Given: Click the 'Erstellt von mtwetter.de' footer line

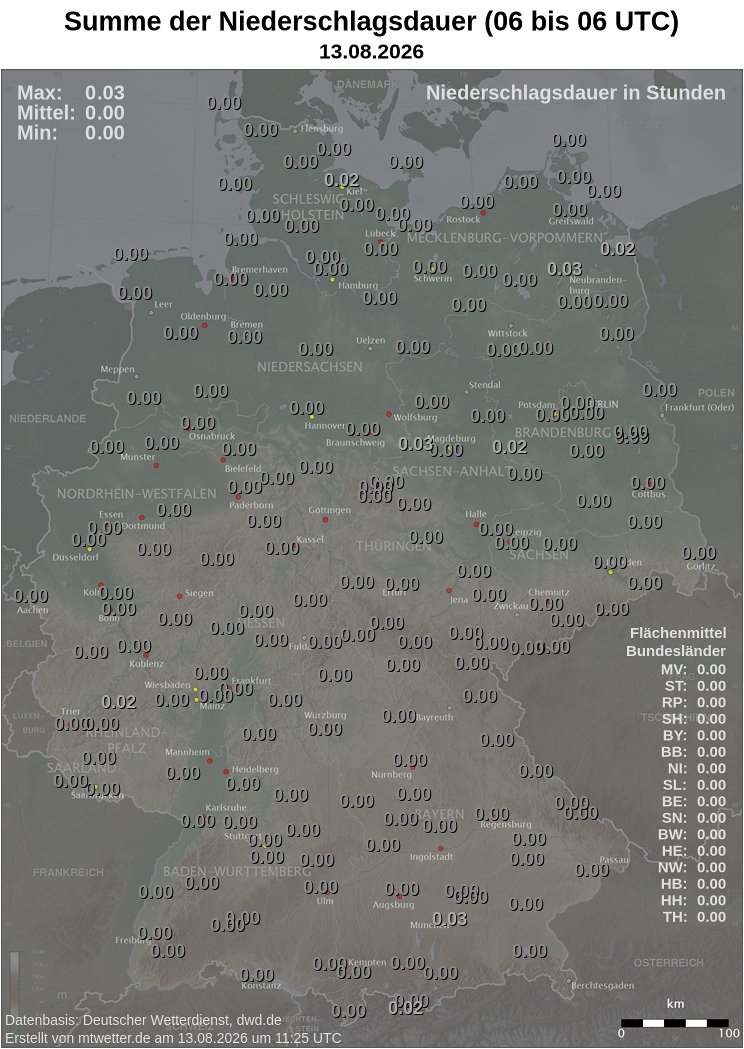Looking at the screenshot, I should (173, 1038).
